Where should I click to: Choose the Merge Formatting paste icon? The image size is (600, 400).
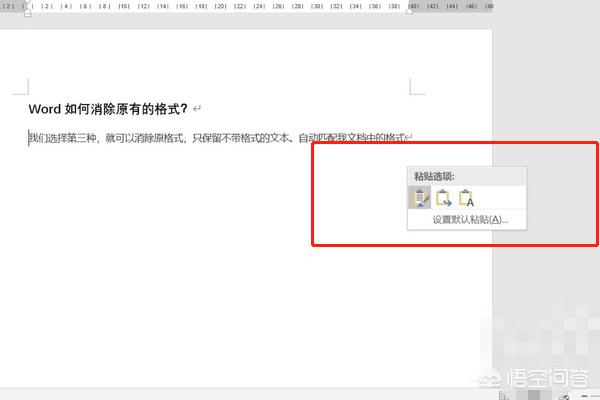[x=443, y=198]
